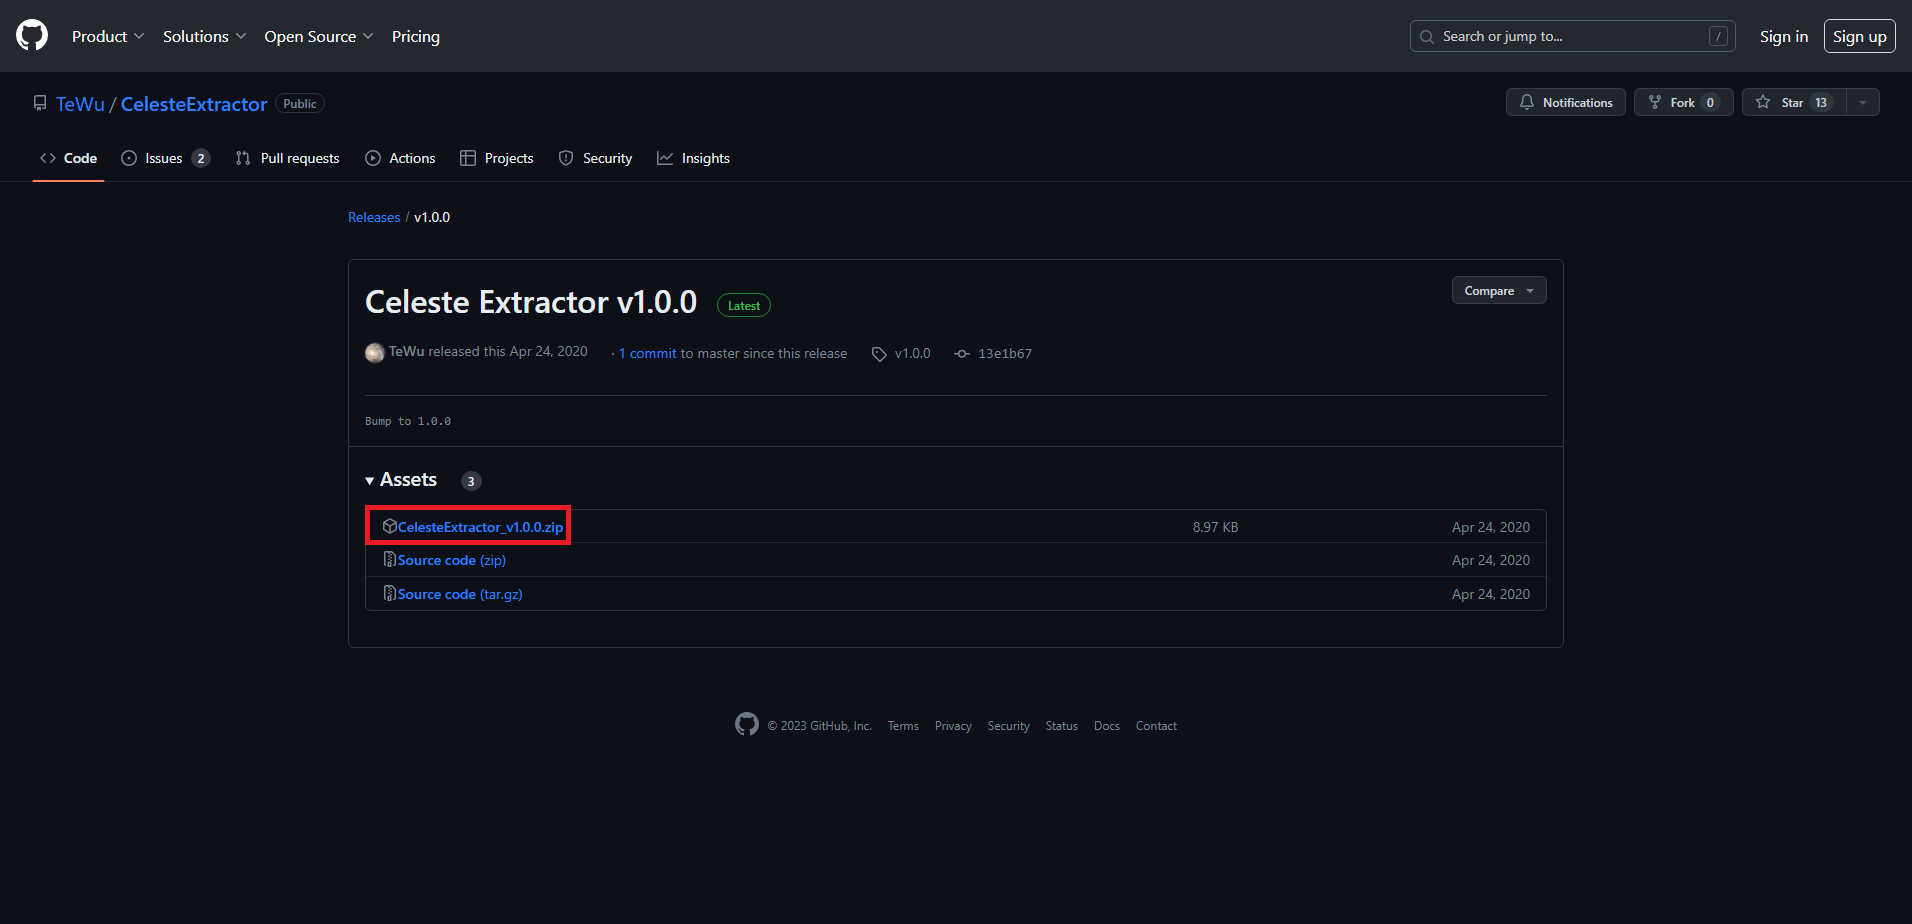Open the Pull requests tab
Viewport: 1912px width, 924px height.
[287, 158]
